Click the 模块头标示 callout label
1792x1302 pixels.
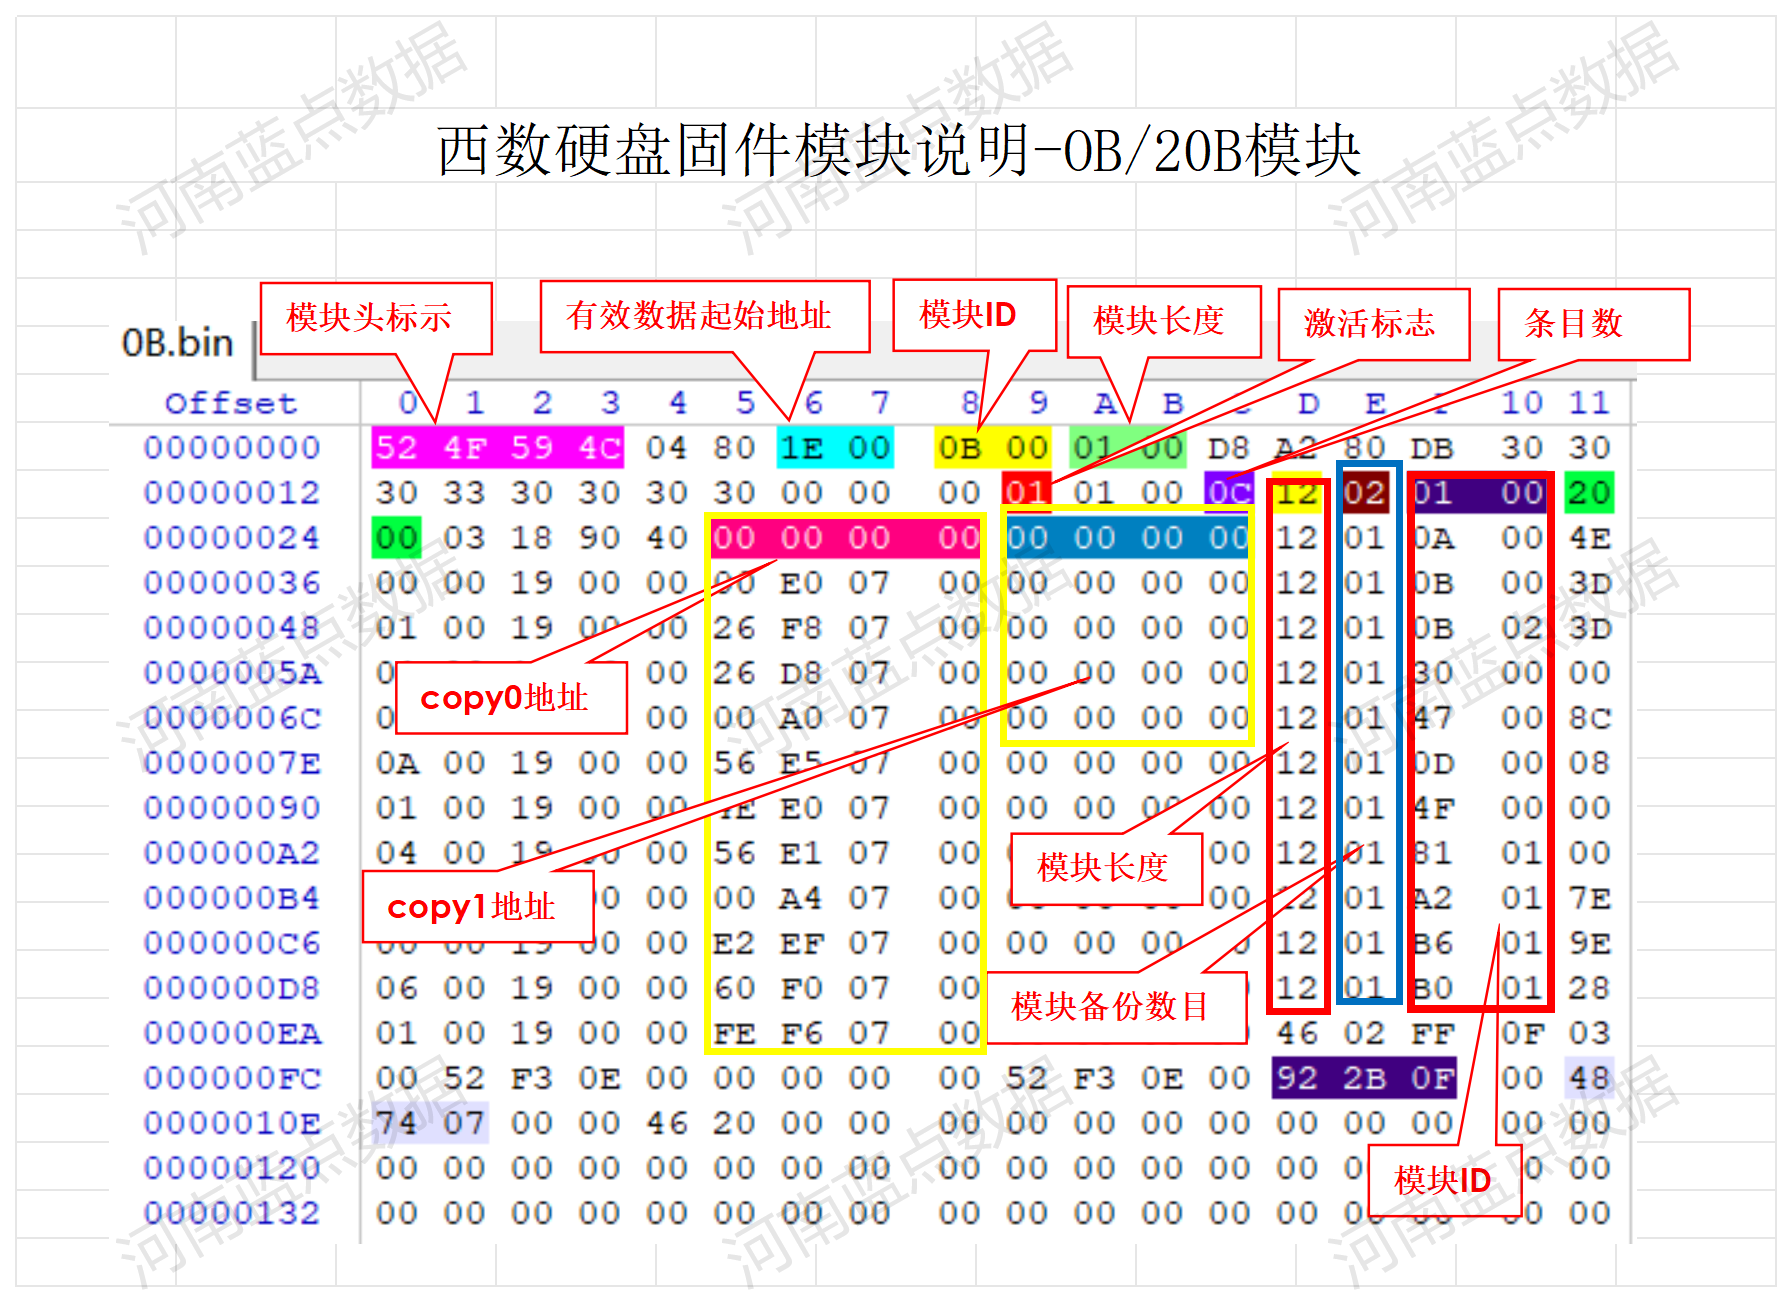(x=377, y=316)
